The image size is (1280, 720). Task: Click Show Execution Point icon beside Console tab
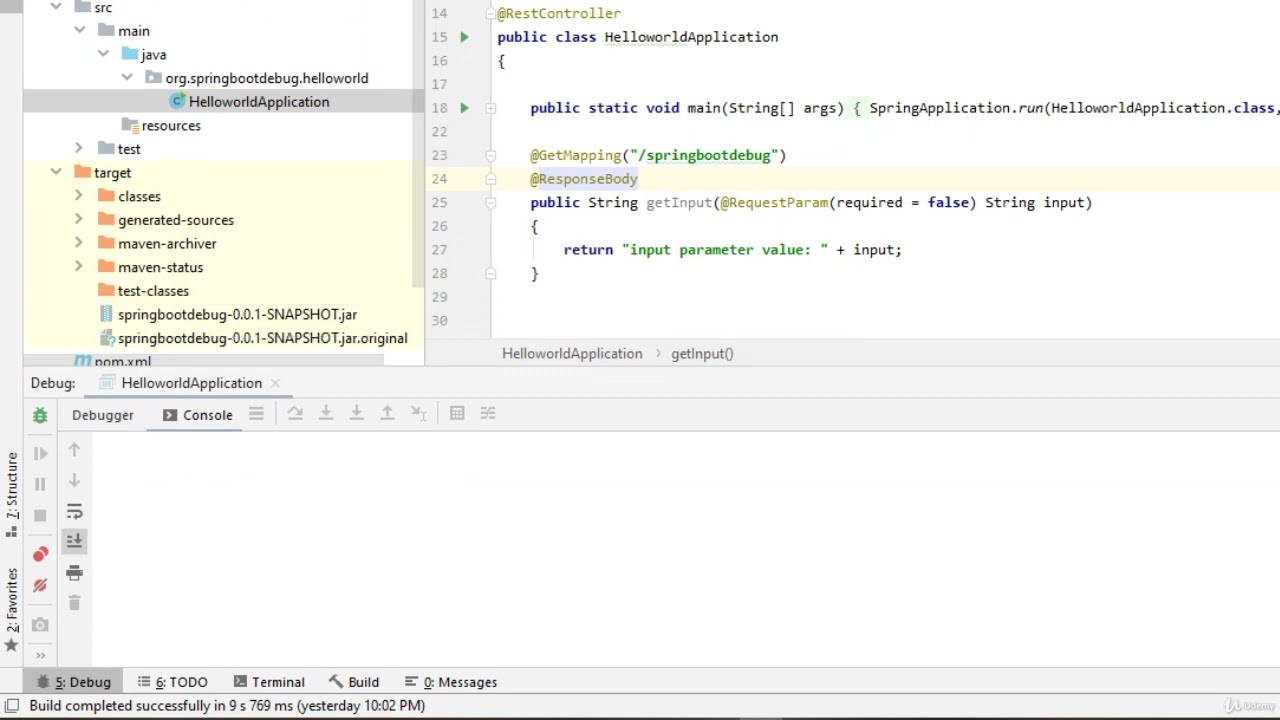click(x=256, y=413)
